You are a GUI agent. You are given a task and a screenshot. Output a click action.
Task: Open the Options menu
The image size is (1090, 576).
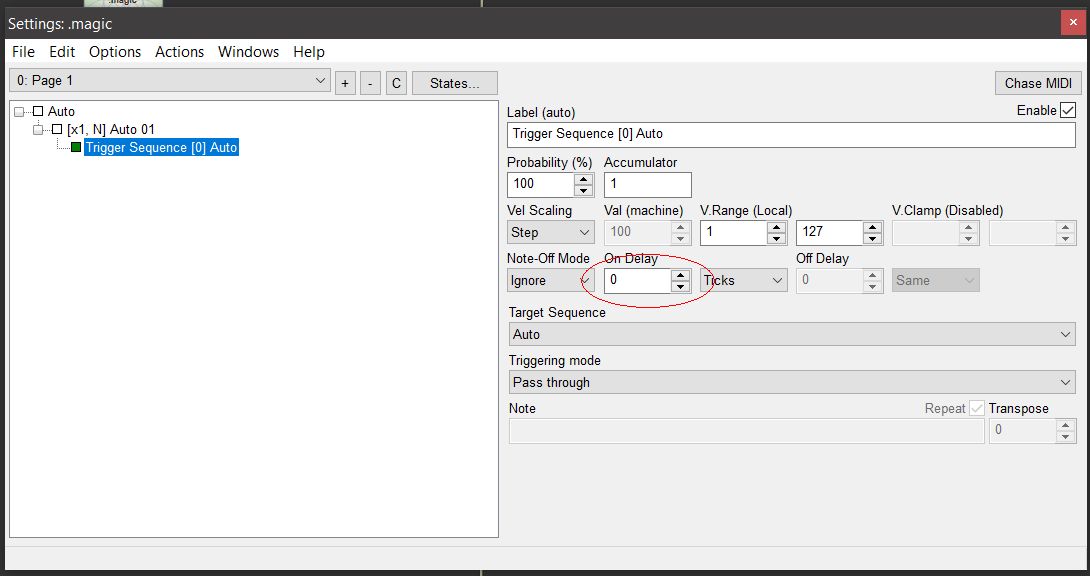115,52
